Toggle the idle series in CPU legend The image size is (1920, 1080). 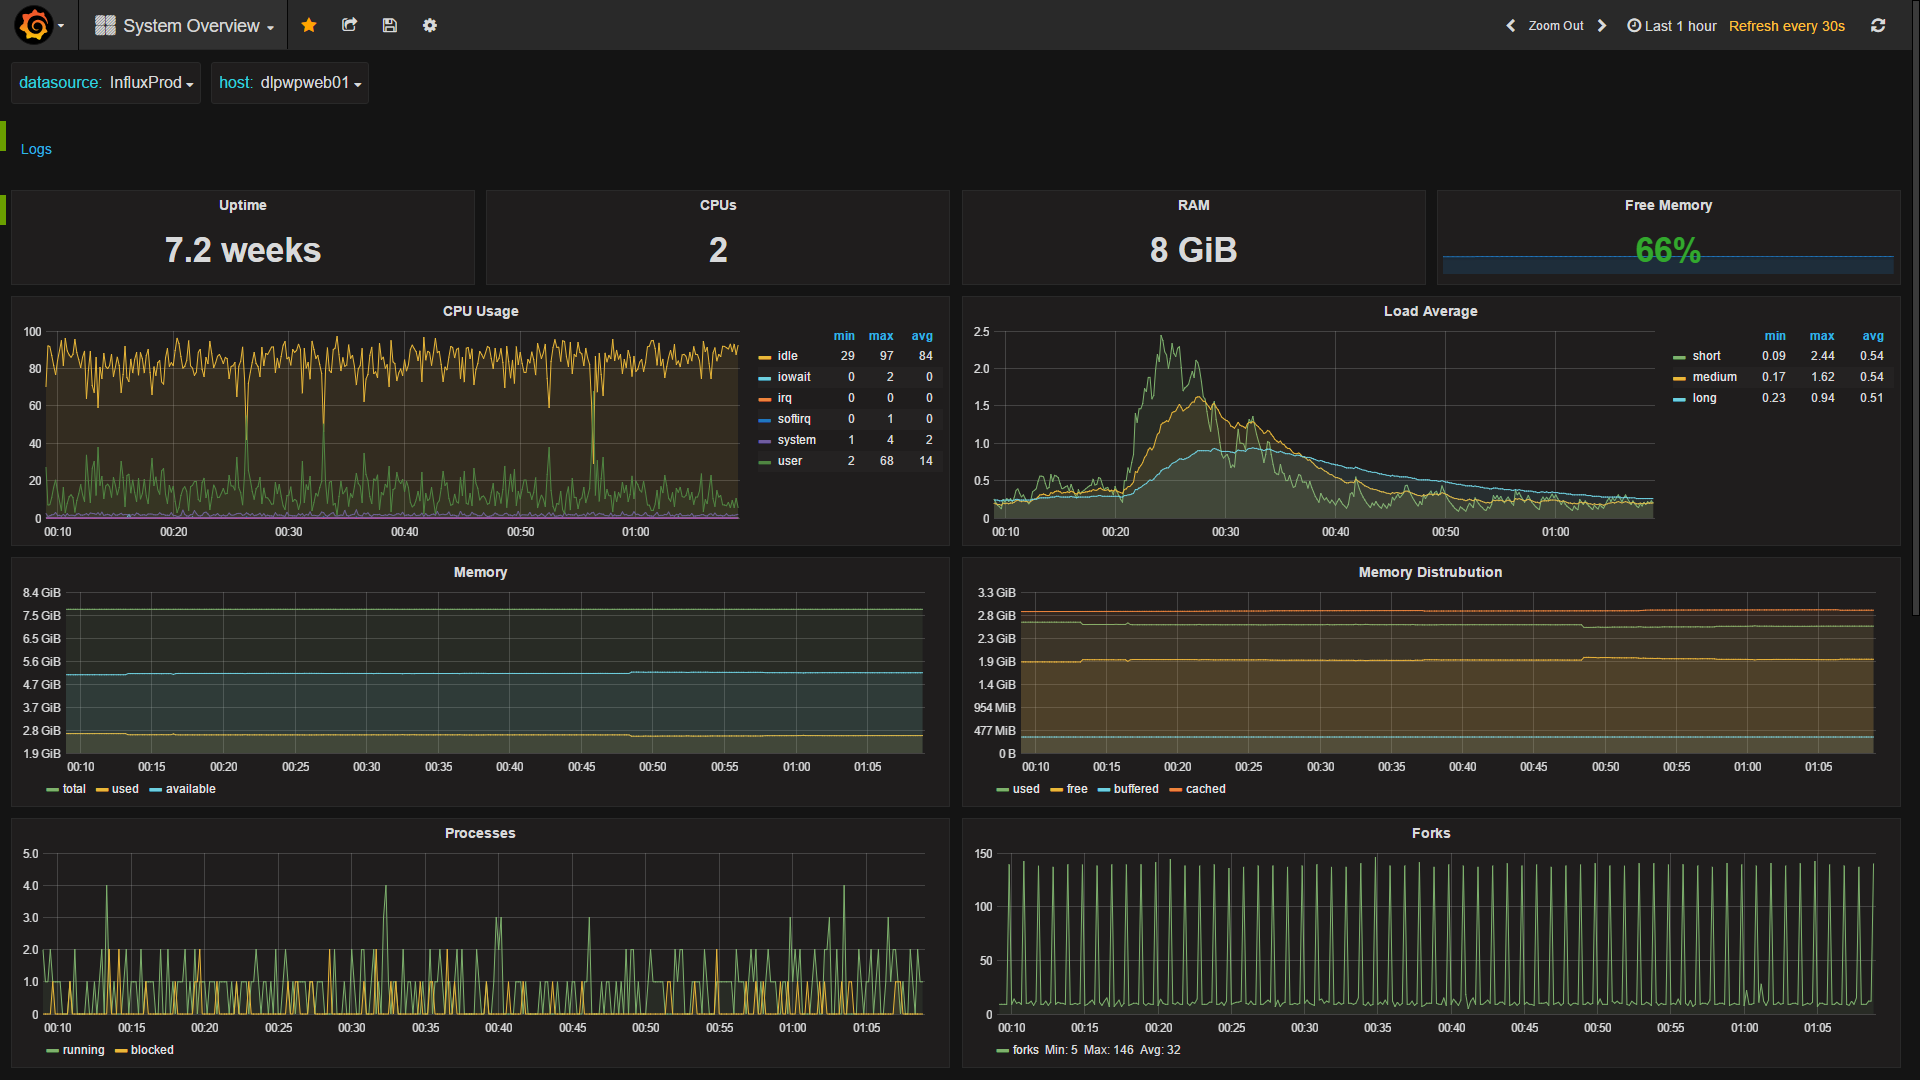click(787, 356)
